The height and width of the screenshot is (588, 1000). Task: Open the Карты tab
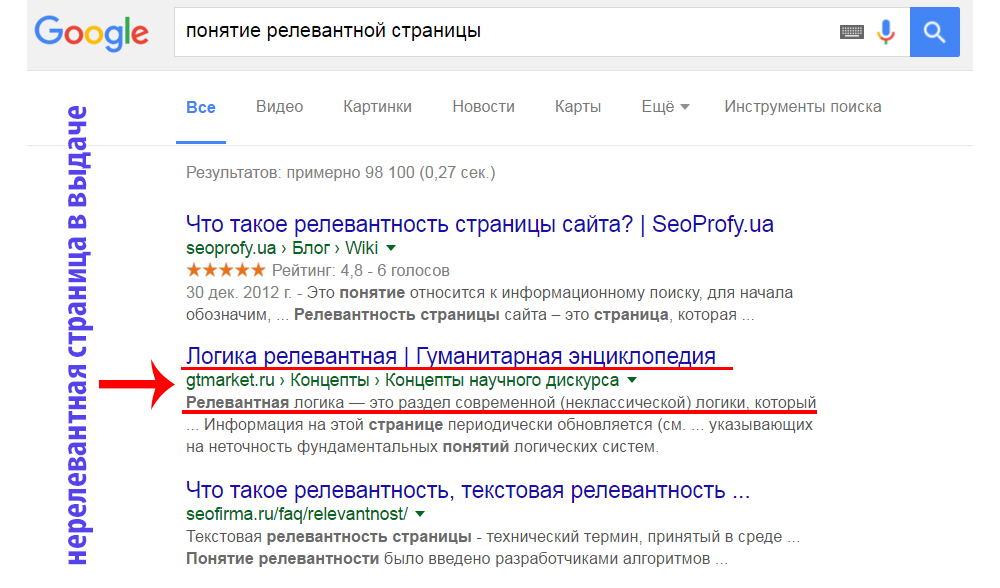(x=578, y=107)
